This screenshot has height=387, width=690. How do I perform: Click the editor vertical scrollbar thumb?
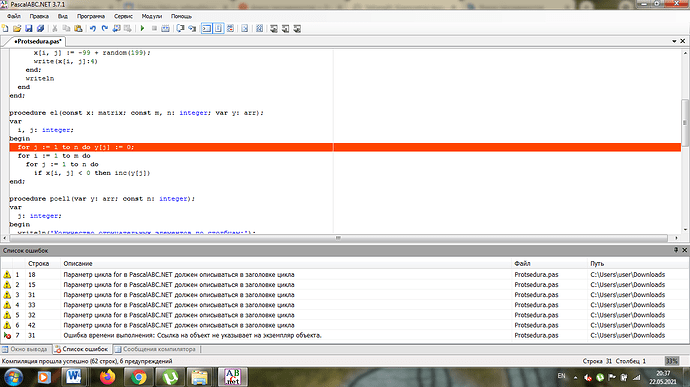click(685, 122)
